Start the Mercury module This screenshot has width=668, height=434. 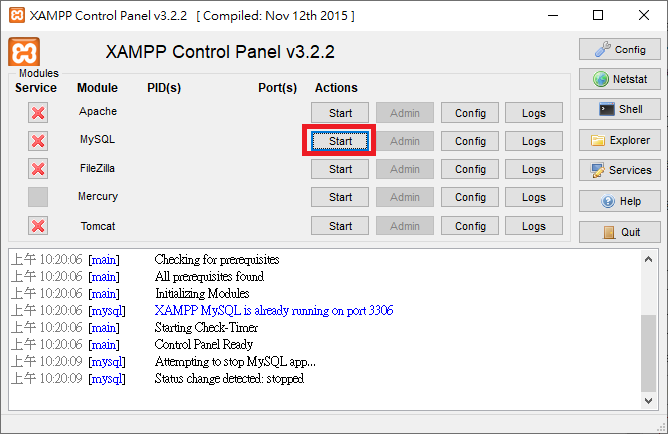coord(340,197)
